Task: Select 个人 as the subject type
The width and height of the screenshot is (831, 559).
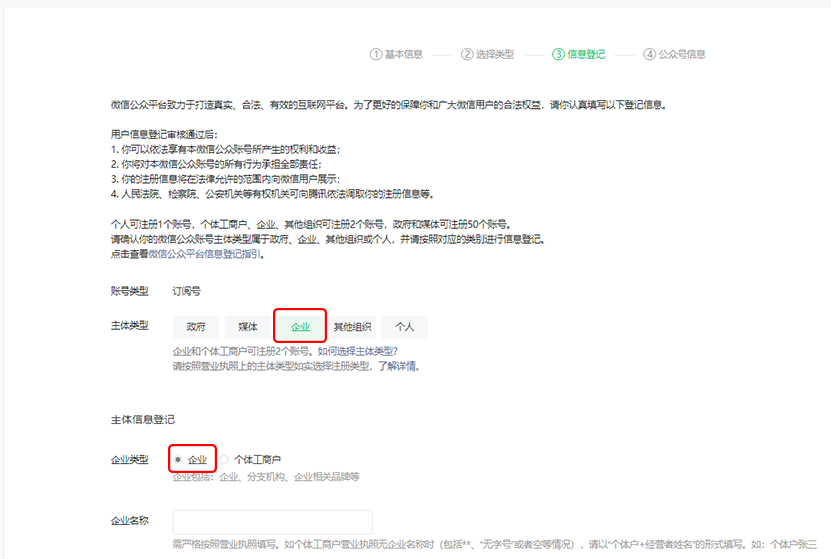Action: click(x=404, y=327)
